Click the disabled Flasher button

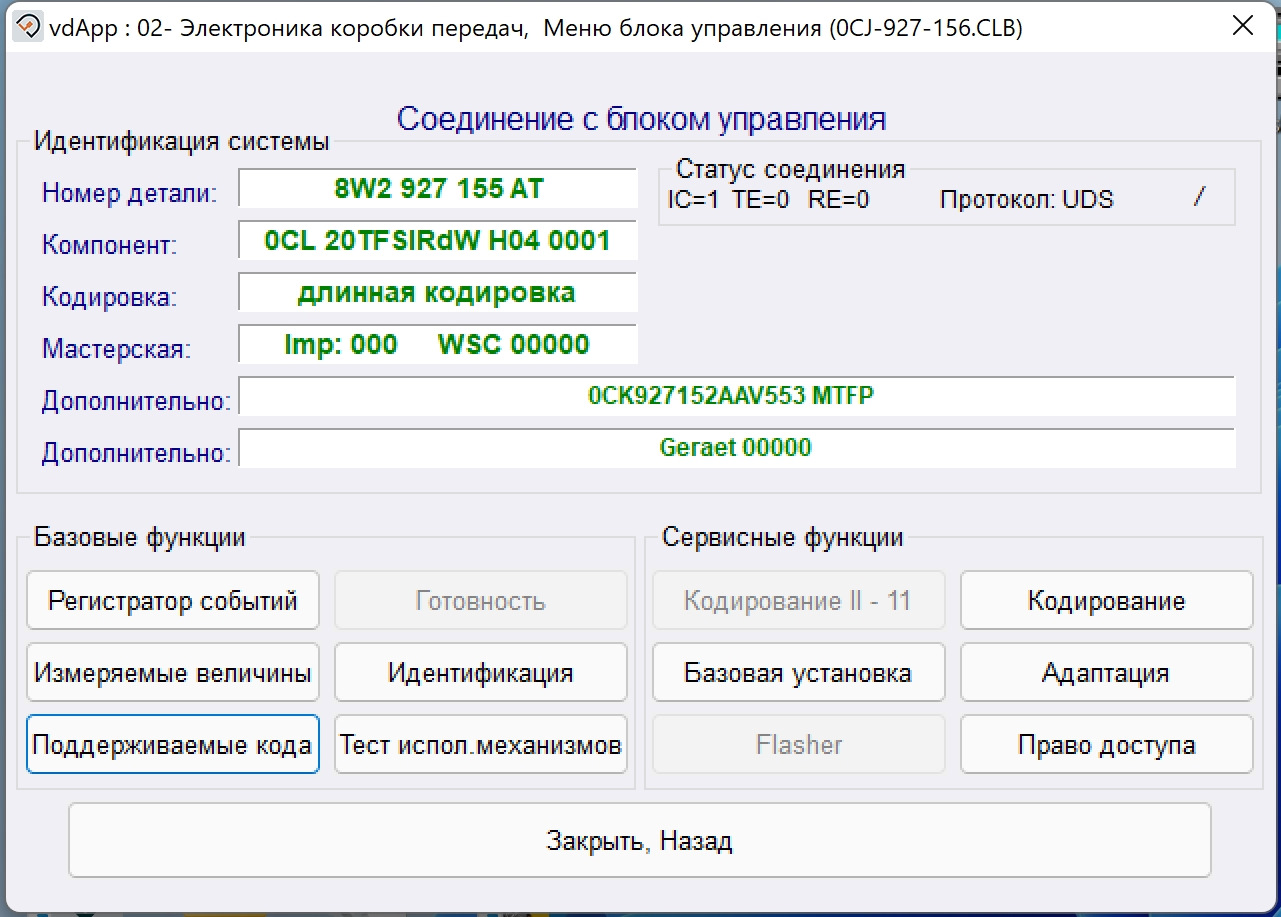[x=799, y=745]
